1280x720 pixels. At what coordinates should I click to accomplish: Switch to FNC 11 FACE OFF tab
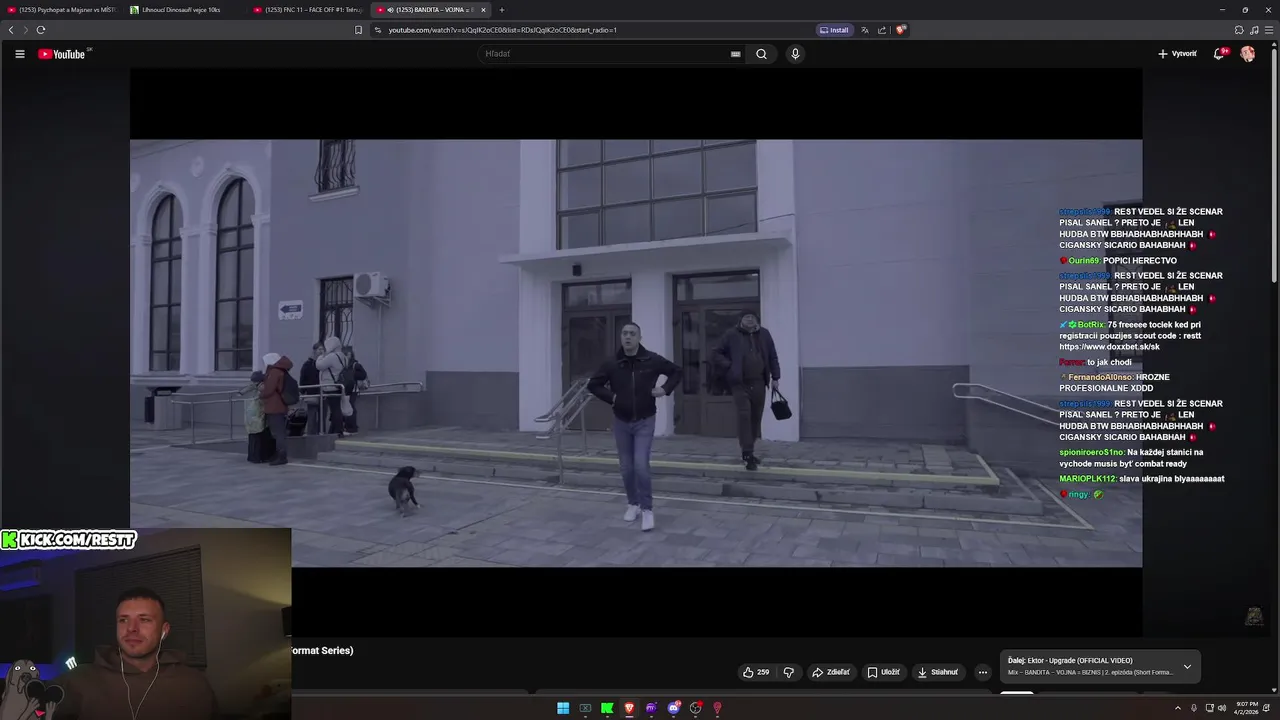(x=308, y=10)
